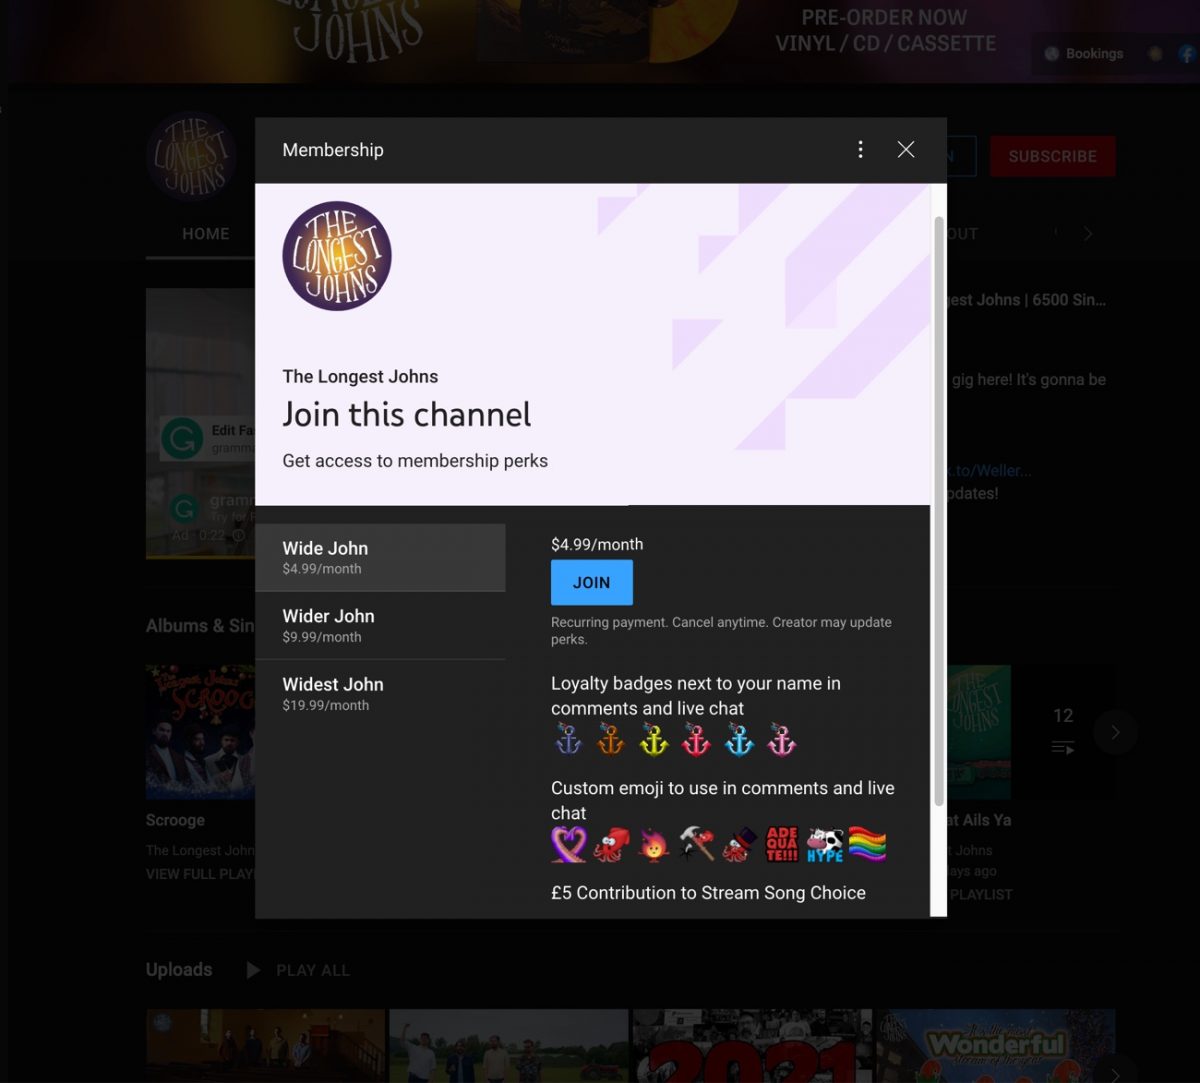Click the purple anchor loyalty badge
1200x1083 pixels.
point(568,740)
